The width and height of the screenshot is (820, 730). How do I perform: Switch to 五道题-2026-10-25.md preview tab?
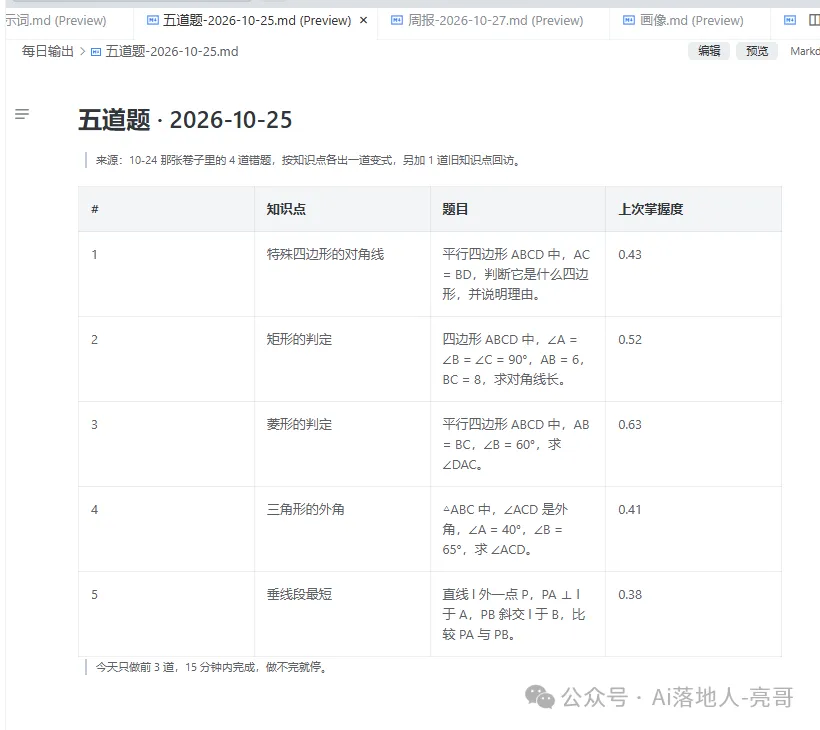point(256,21)
